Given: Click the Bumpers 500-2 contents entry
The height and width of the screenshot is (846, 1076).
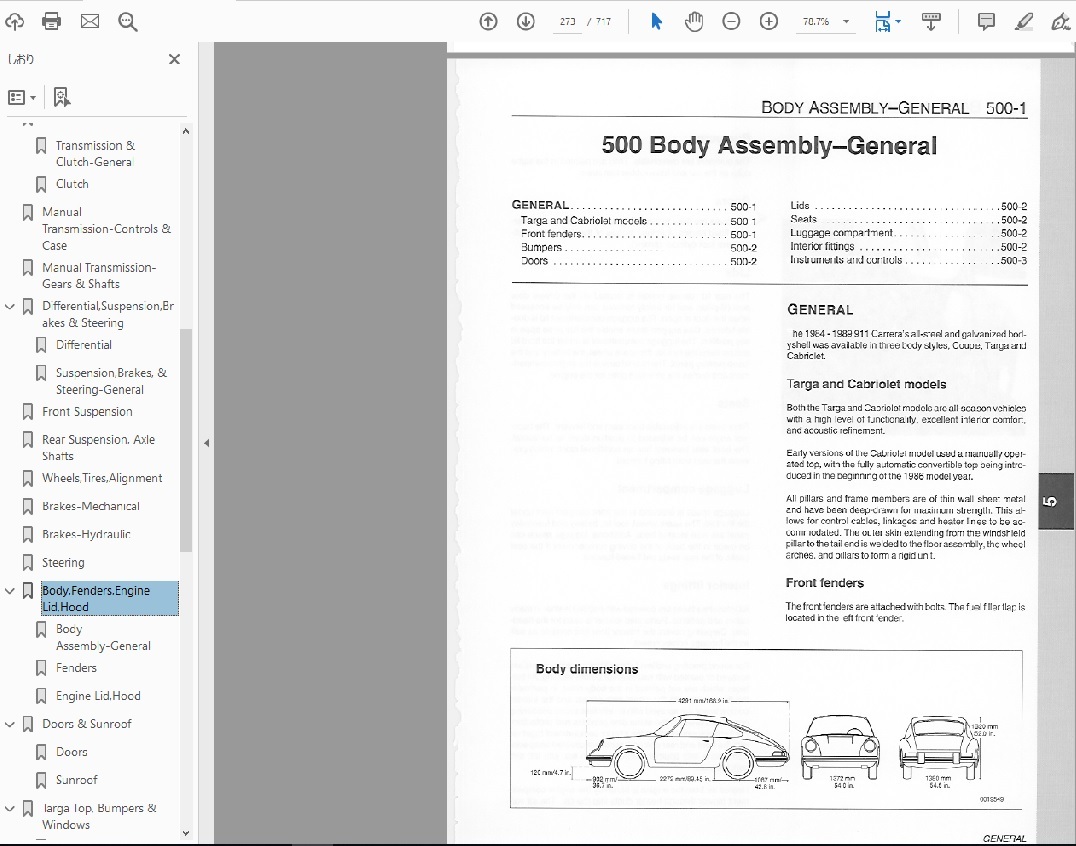Looking at the screenshot, I should (639, 248).
